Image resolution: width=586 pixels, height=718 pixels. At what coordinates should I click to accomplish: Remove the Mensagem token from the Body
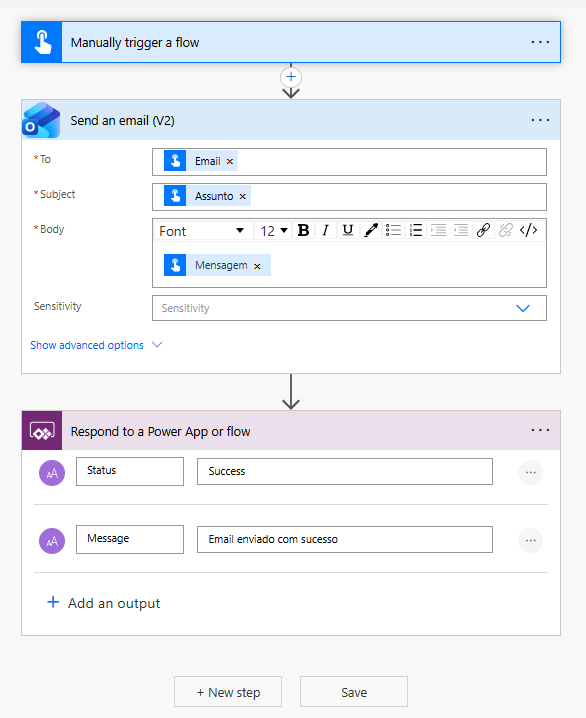(257, 266)
